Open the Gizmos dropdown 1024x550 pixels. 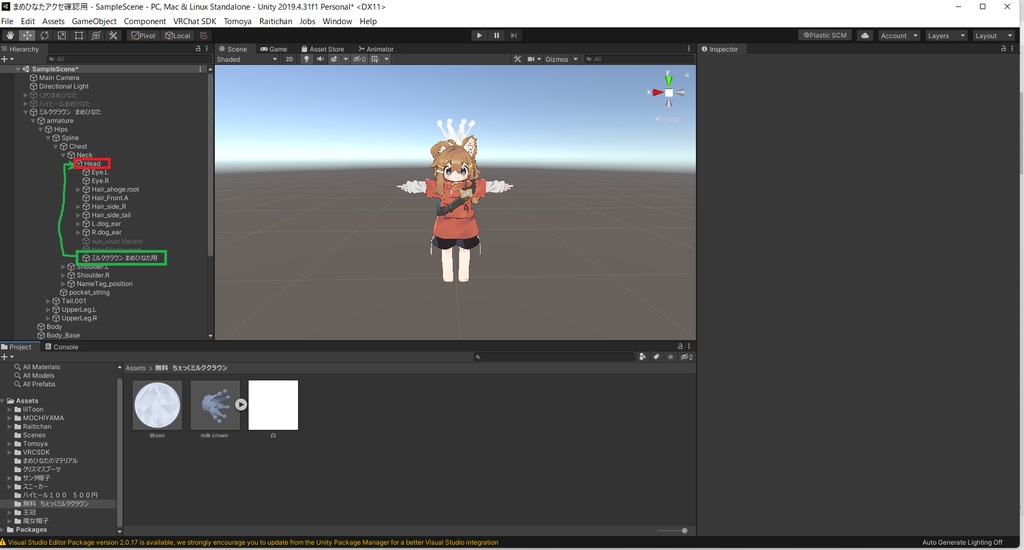561,59
